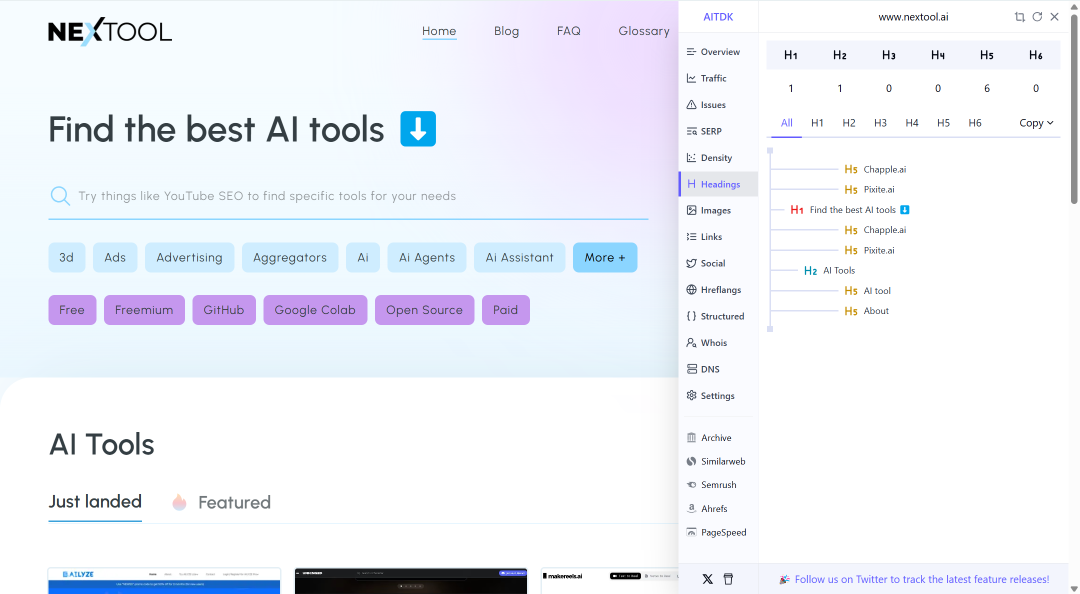Click Follow us on Twitter link
The image size is (1080, 594).
tap(922, 580)
